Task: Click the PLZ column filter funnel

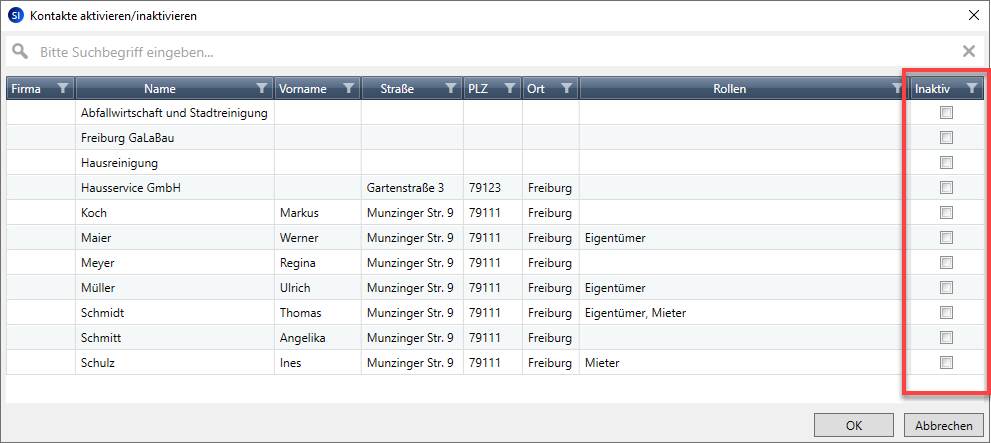Action: (510, 88)
